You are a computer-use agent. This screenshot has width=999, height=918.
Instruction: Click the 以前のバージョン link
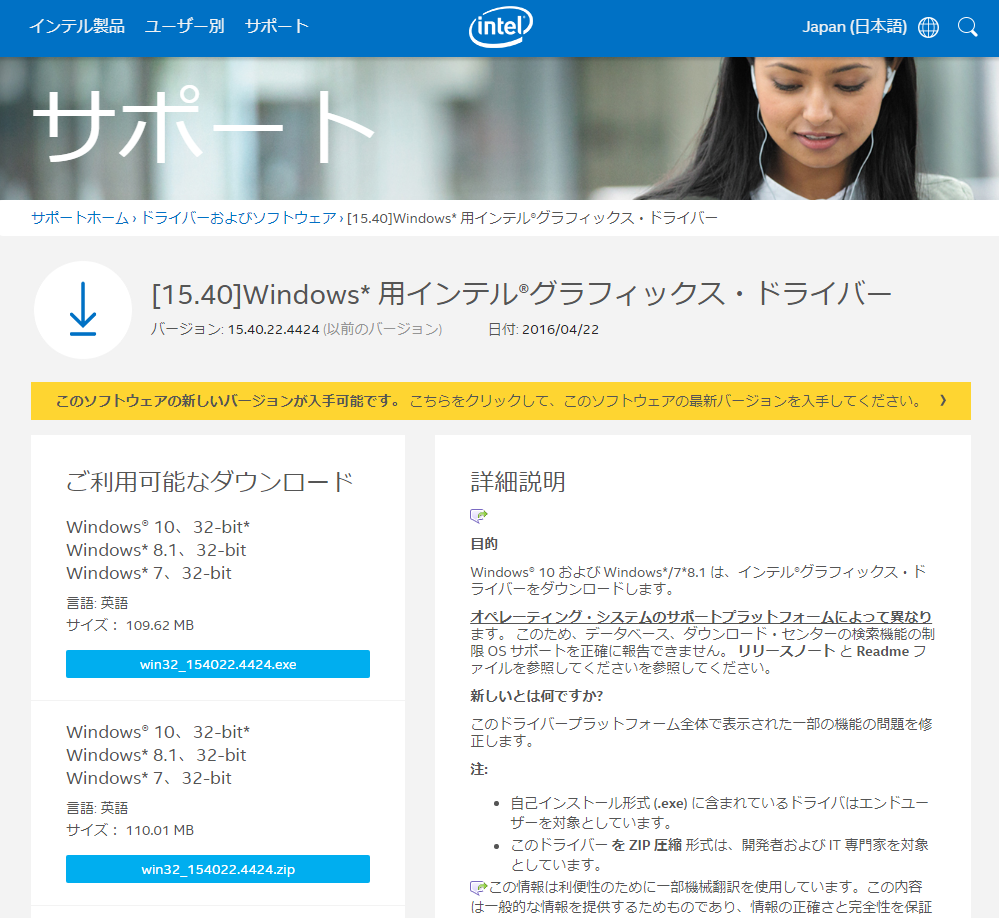click(382, 329)
